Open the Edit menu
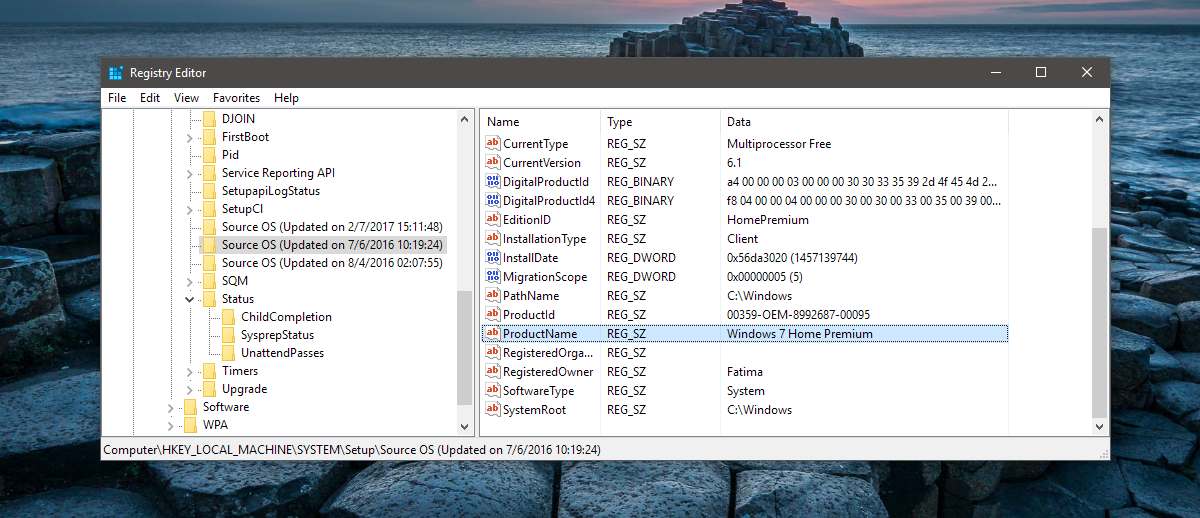Screen dimensions: 1200x518 click(x=150, y=98)
